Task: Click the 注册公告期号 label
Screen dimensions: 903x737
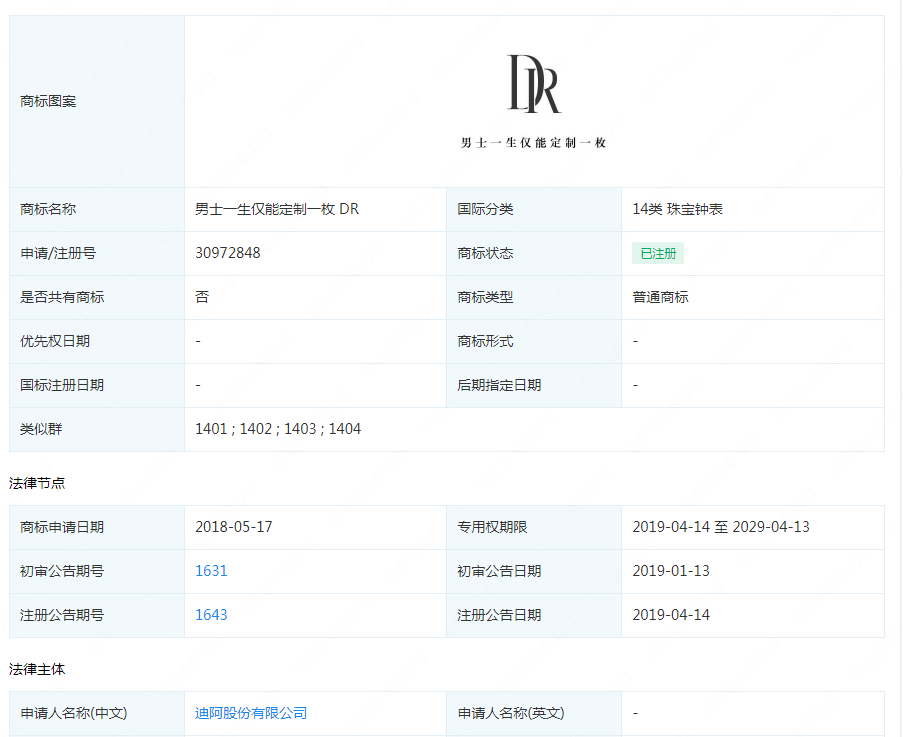Action: (x=62, y=615)
